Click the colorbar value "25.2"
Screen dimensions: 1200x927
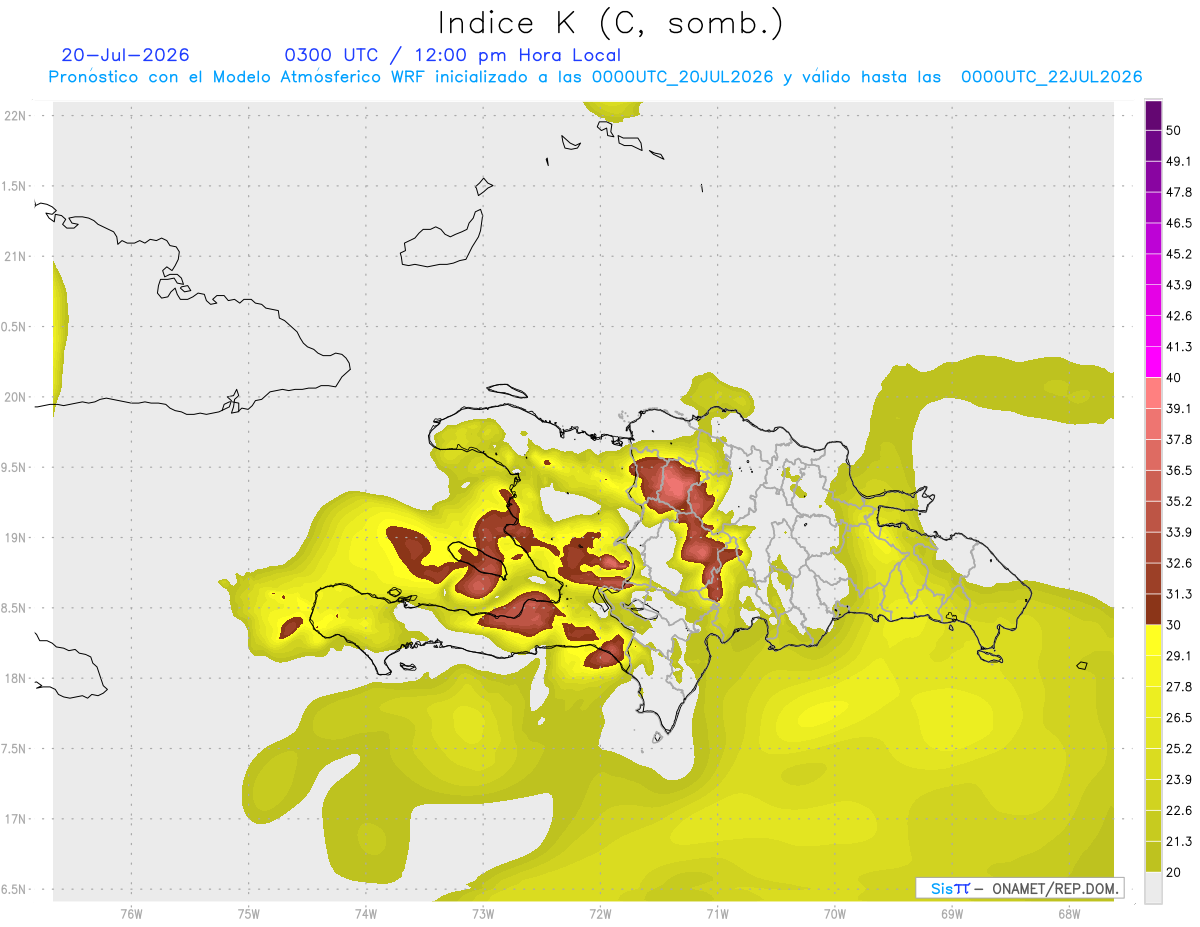point(1179,748)
